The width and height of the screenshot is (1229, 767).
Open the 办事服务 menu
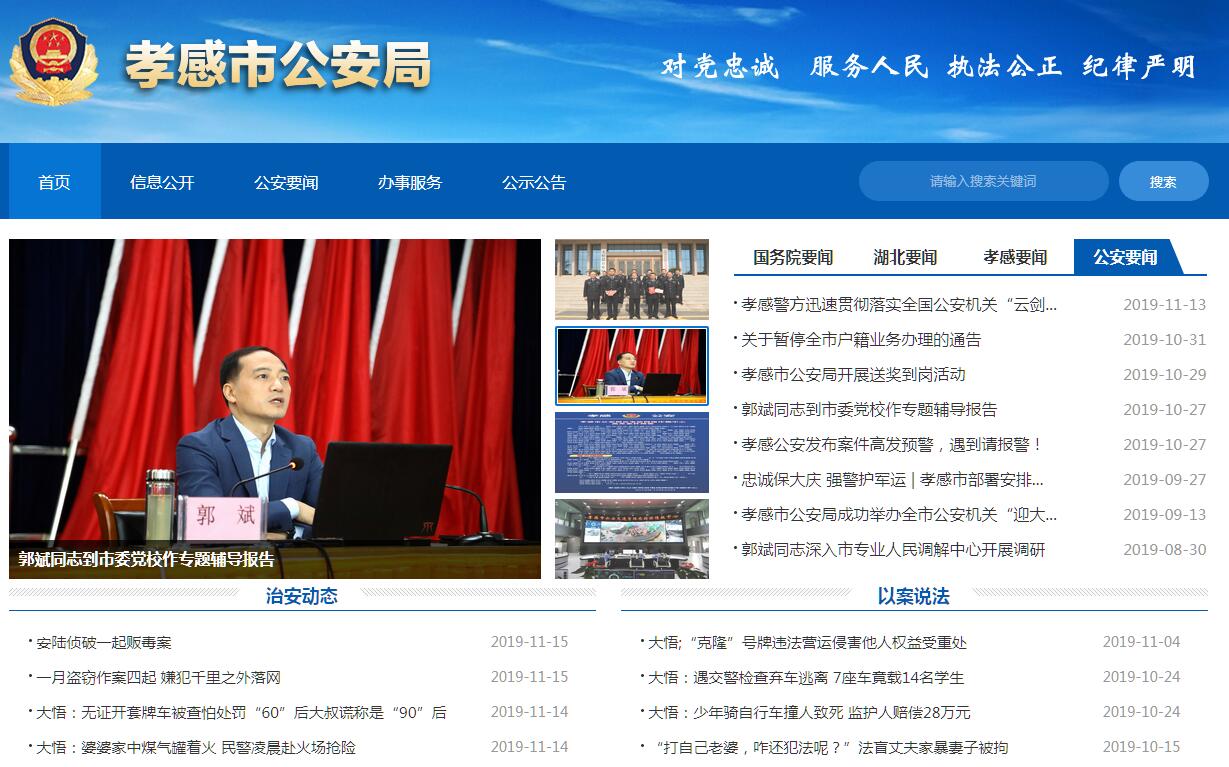tap(410, 182)
